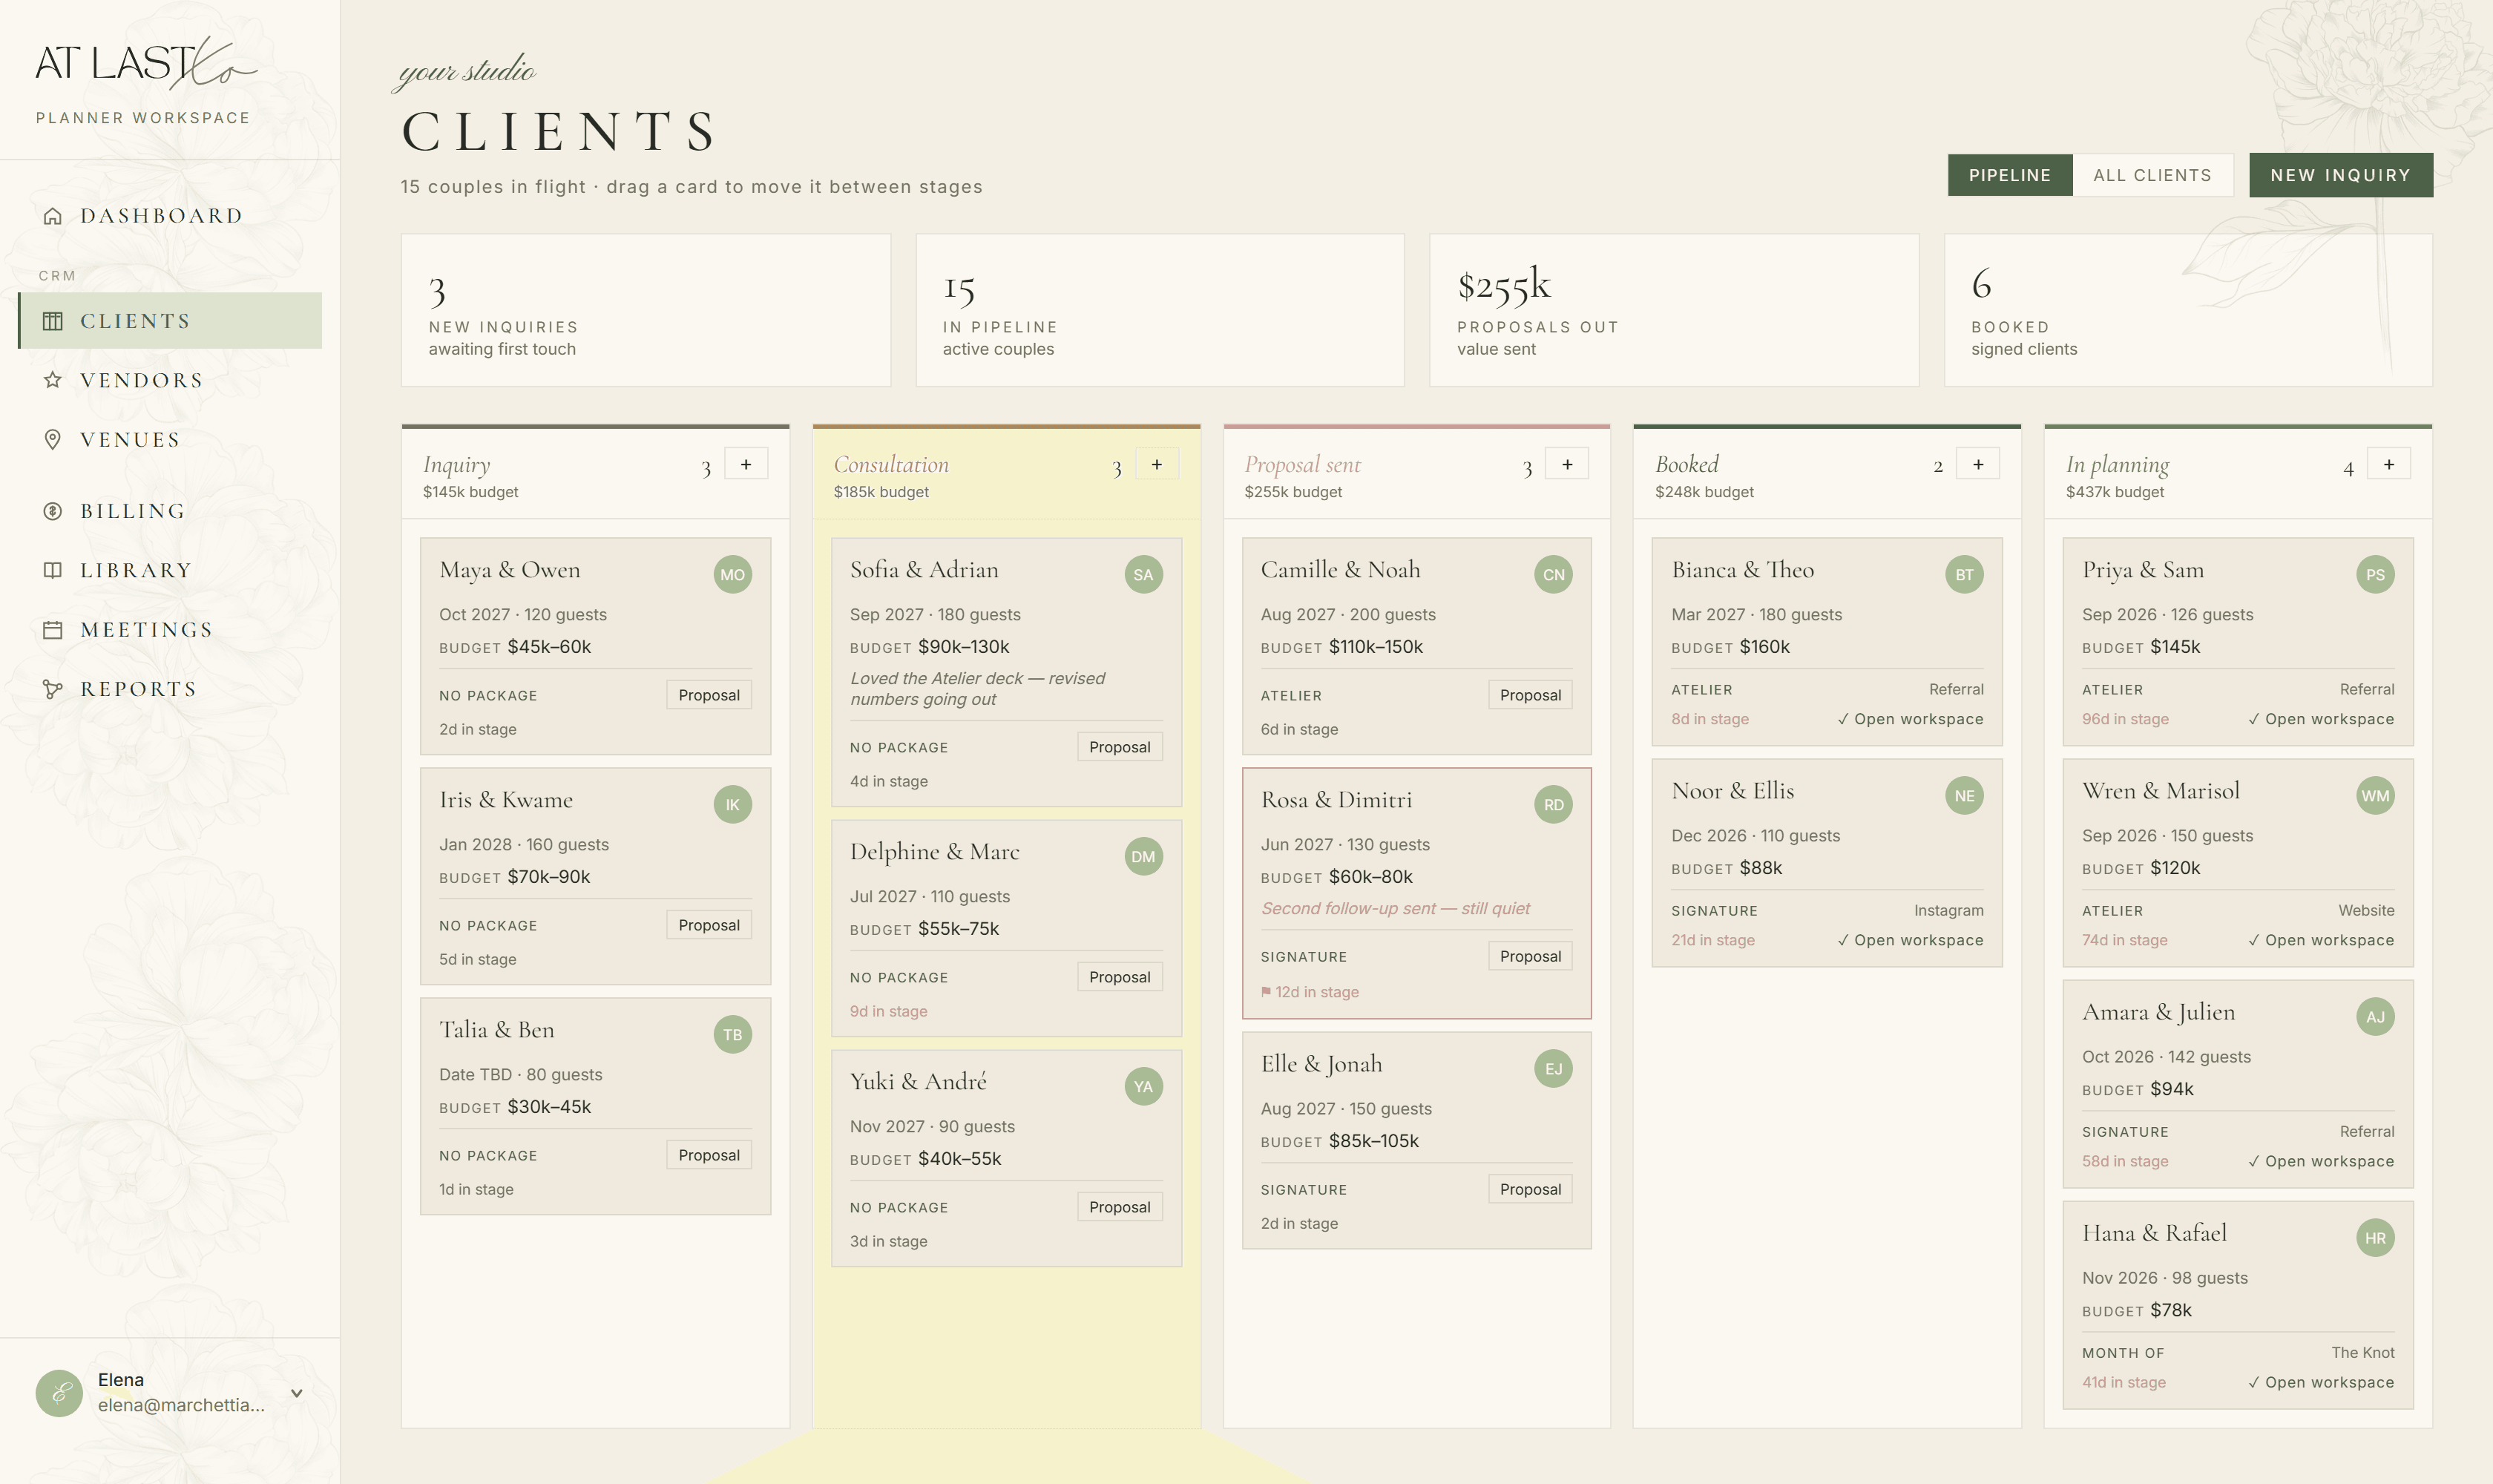Add a card to Booked column
The height and width of the screenshot is (1484, 2493).
[1978, 464]
